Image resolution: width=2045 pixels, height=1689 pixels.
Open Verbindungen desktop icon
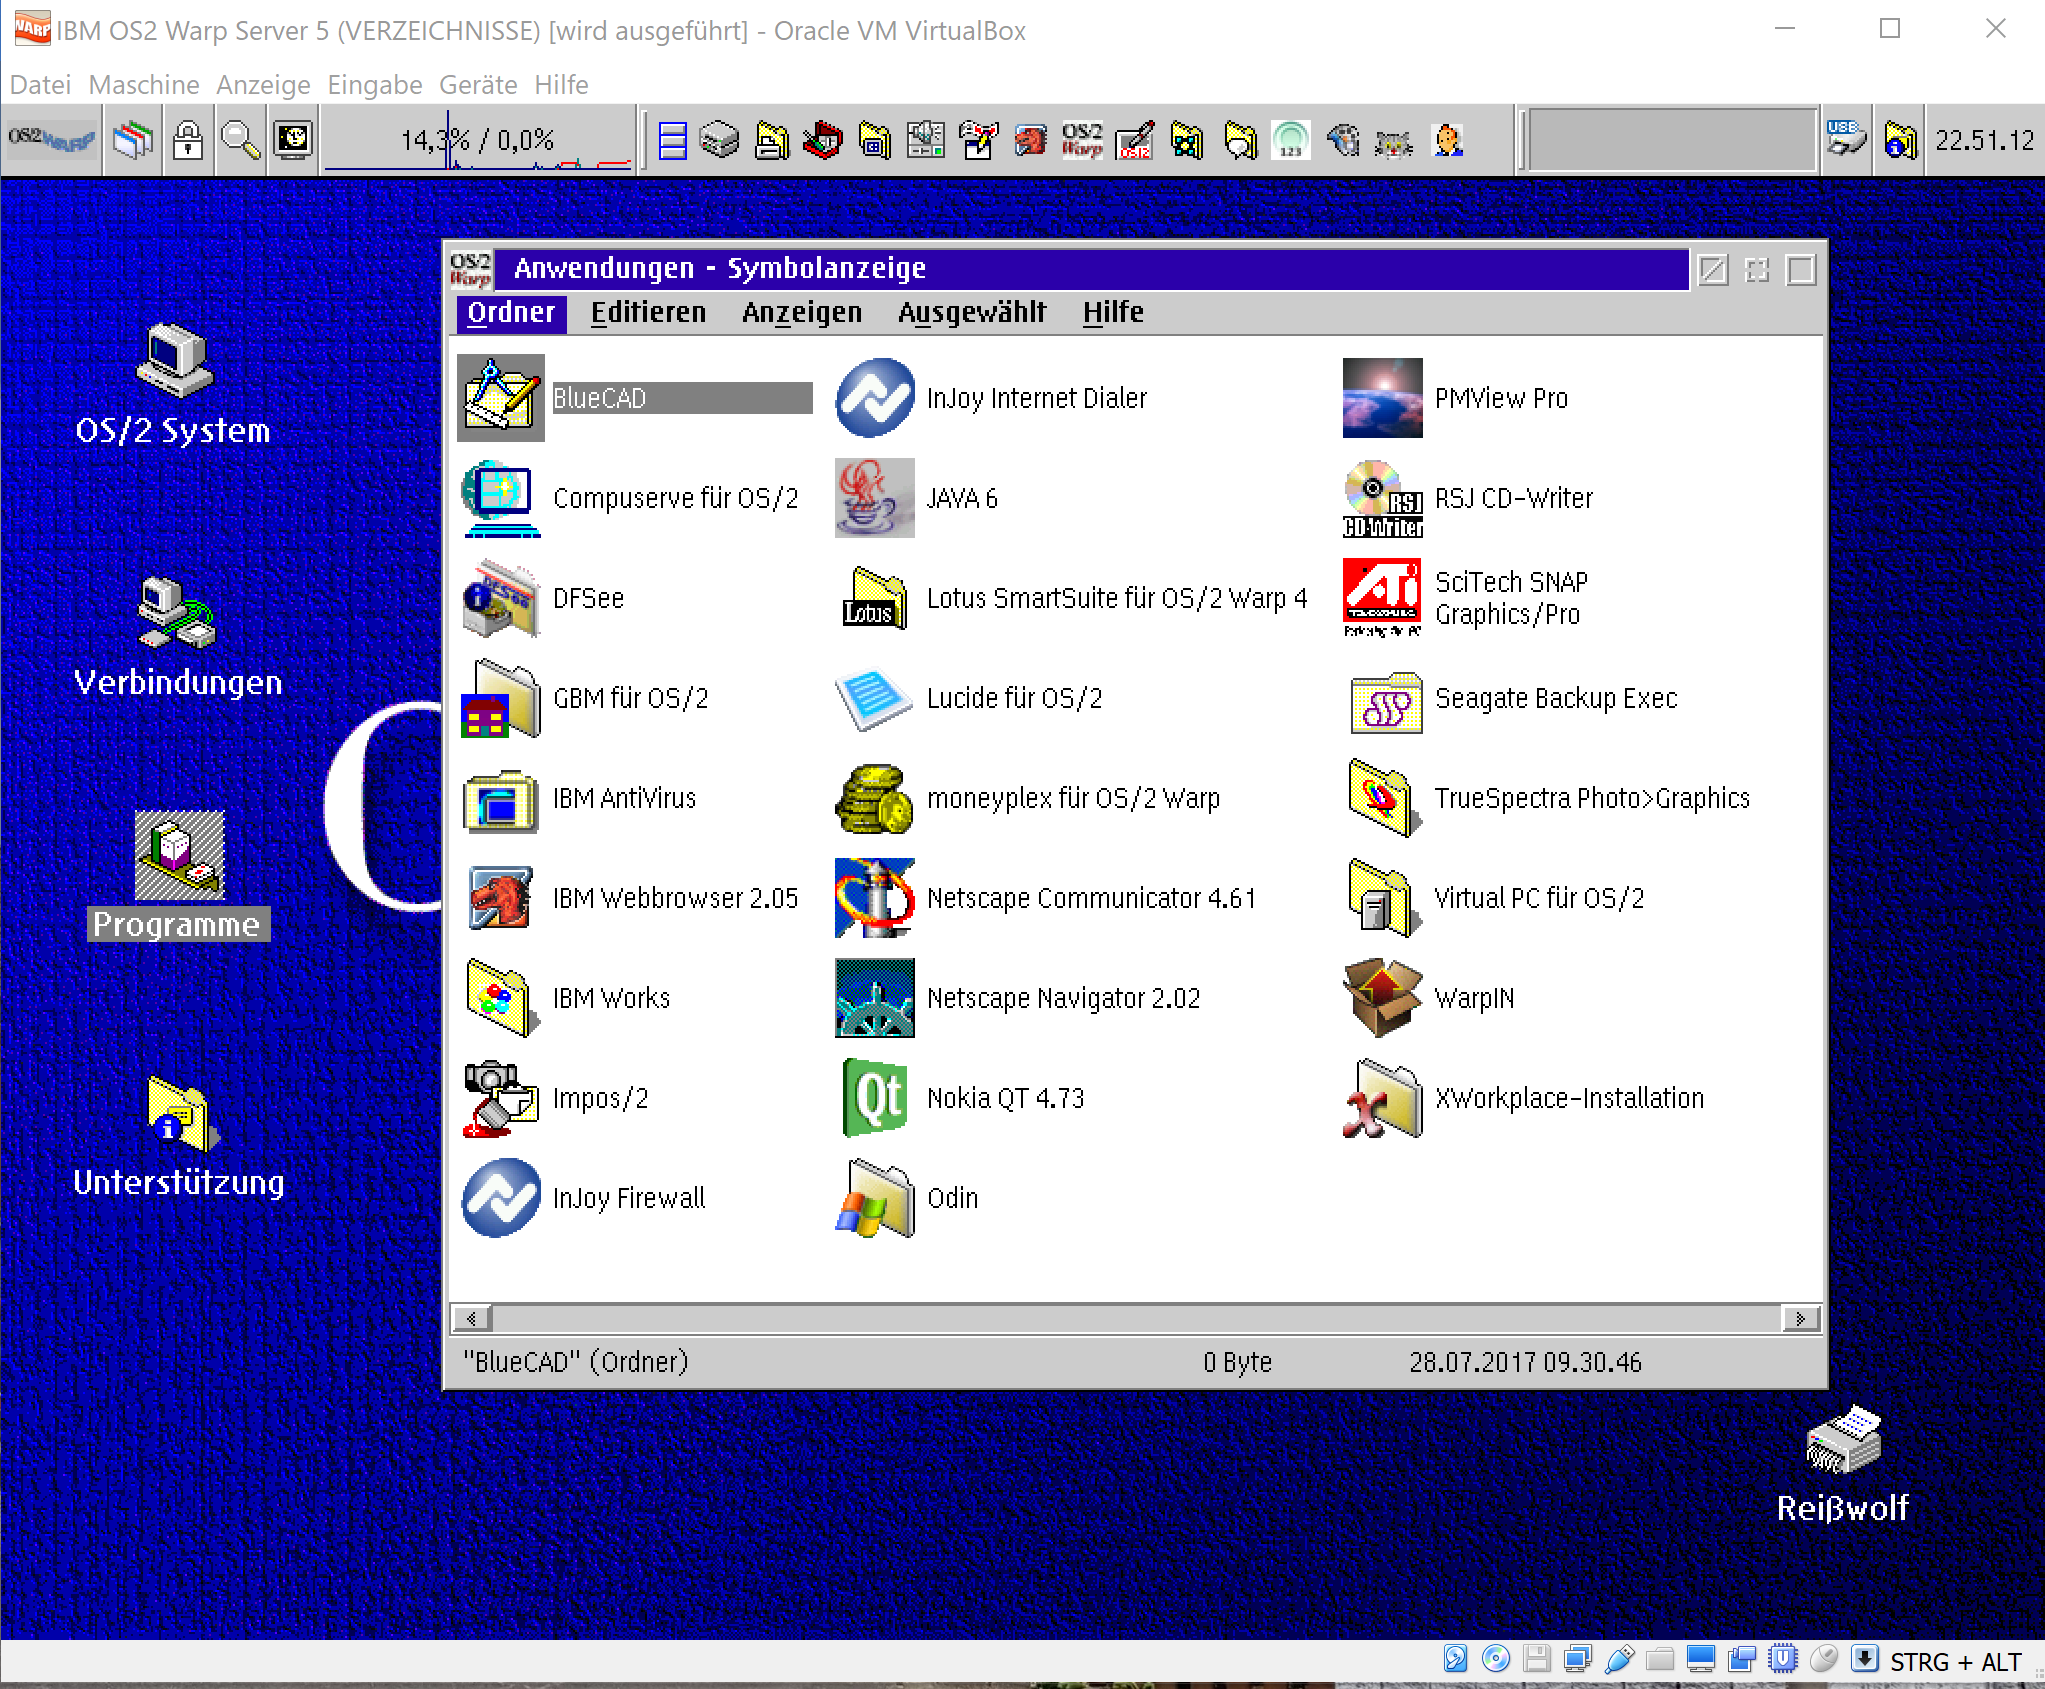coord(177,612)
